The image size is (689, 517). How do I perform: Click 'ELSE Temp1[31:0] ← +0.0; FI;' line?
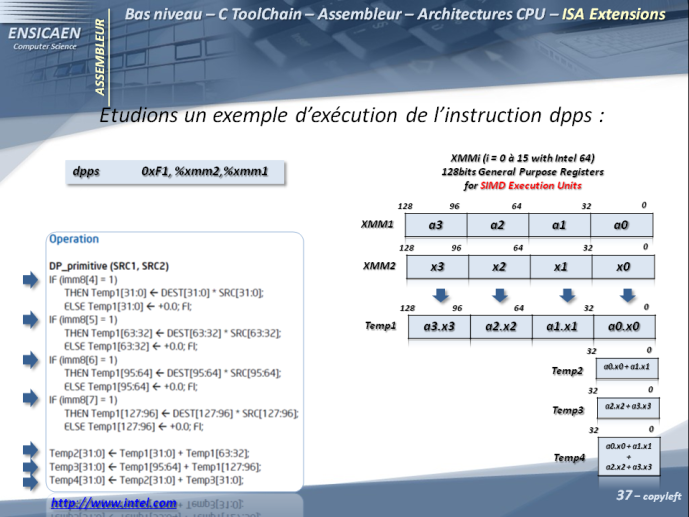coord(128,306)
